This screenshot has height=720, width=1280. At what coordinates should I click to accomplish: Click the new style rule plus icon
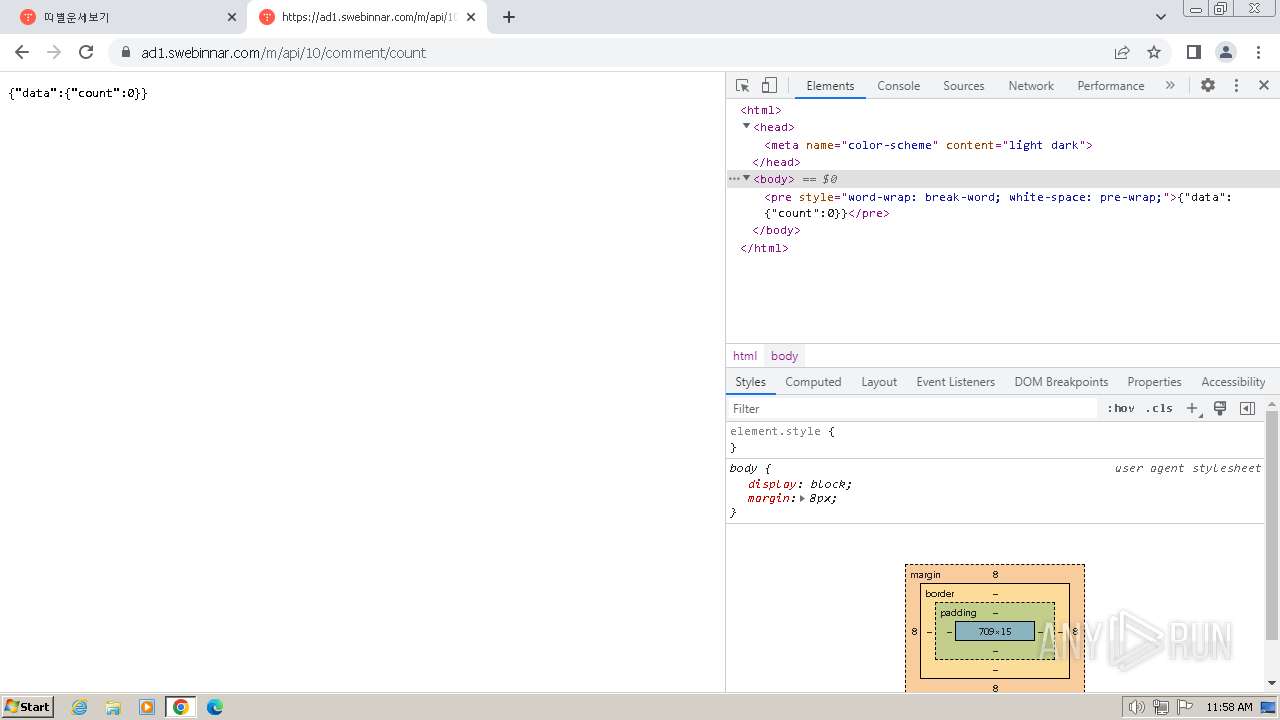1192,408
